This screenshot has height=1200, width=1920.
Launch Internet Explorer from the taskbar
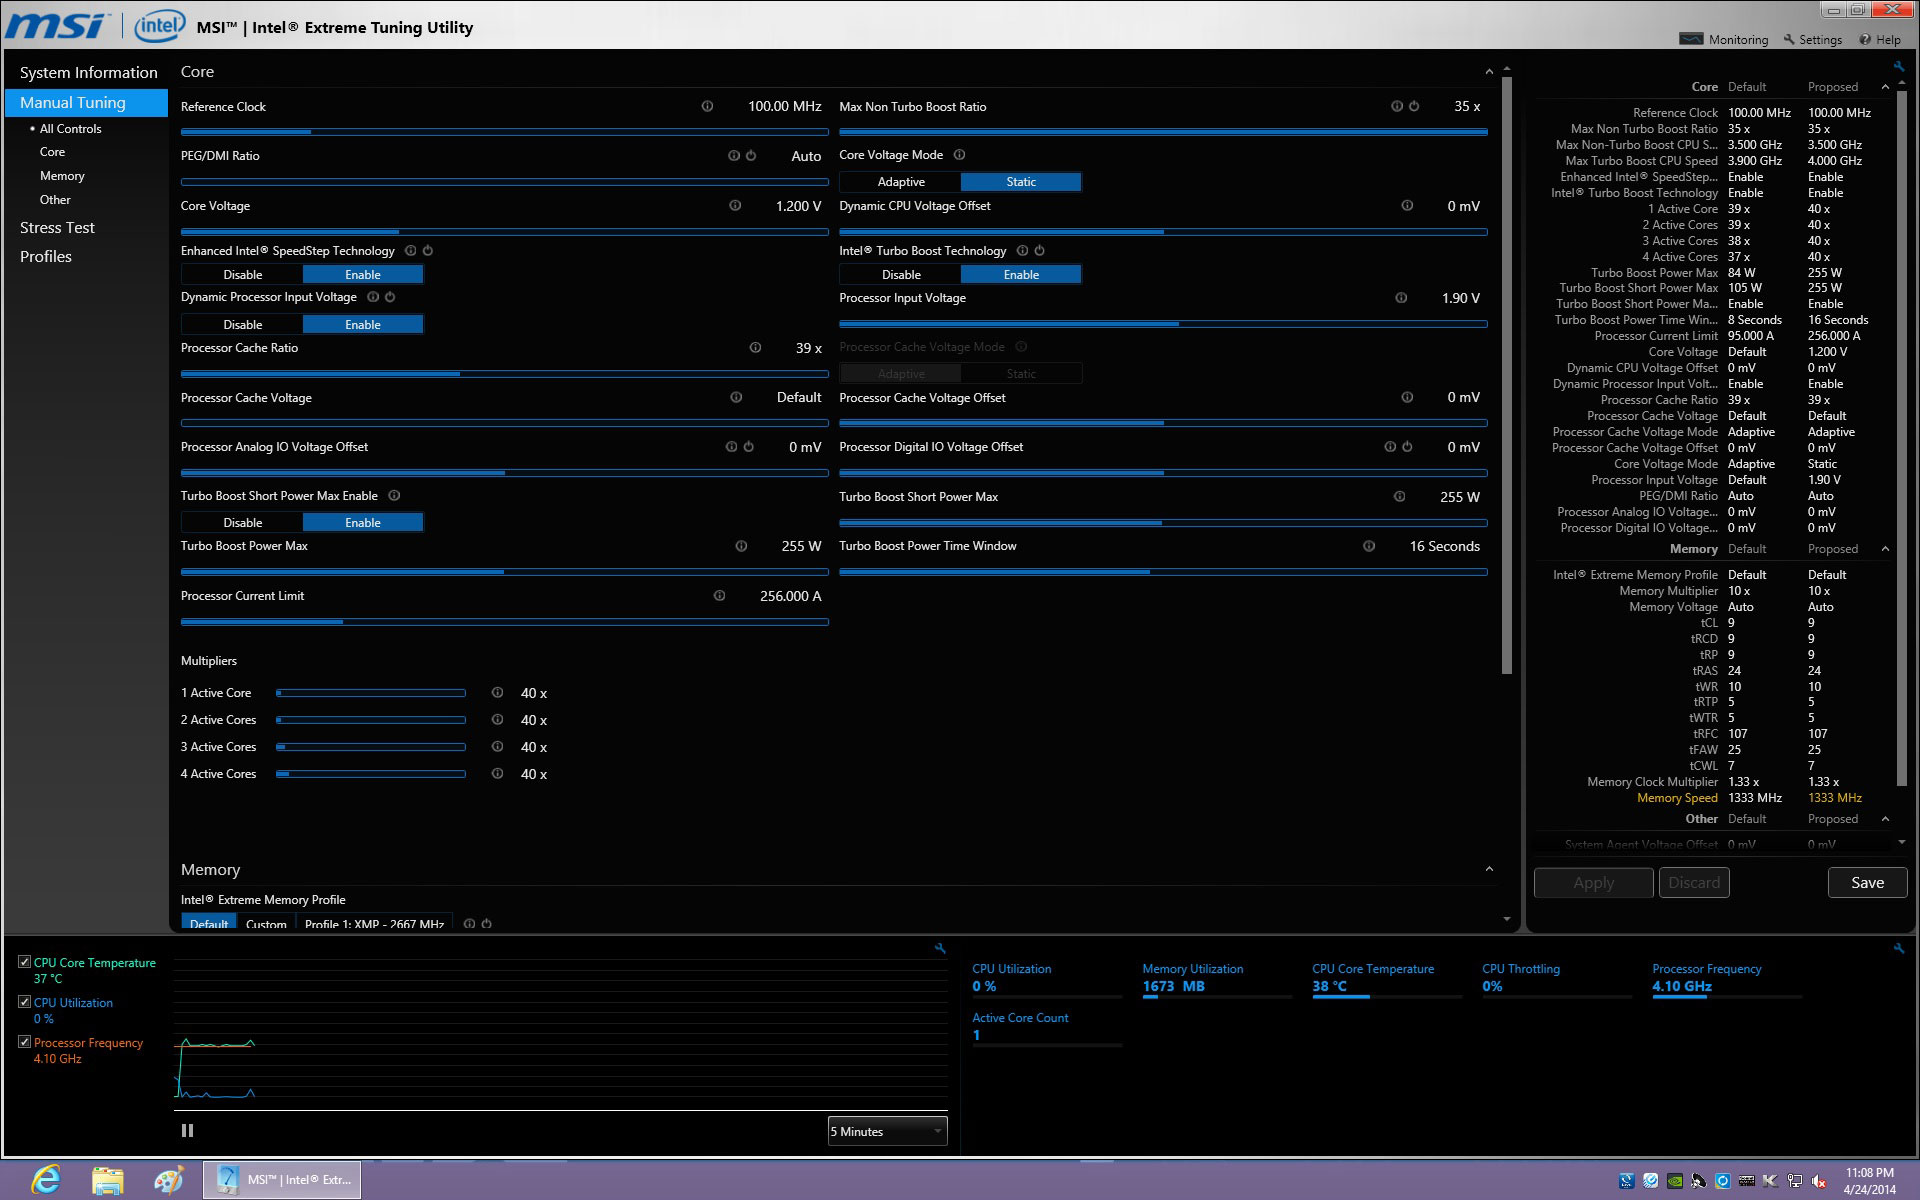click(45, 1179)
